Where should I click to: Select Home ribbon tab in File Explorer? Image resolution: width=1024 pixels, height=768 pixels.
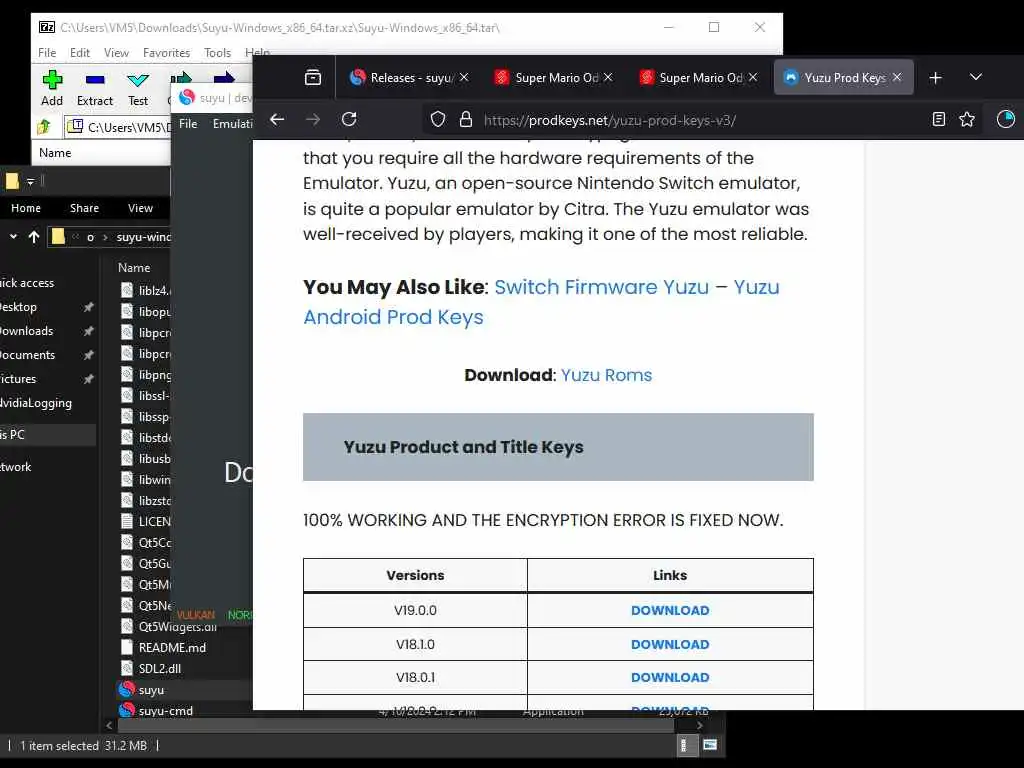click(26, 208)
